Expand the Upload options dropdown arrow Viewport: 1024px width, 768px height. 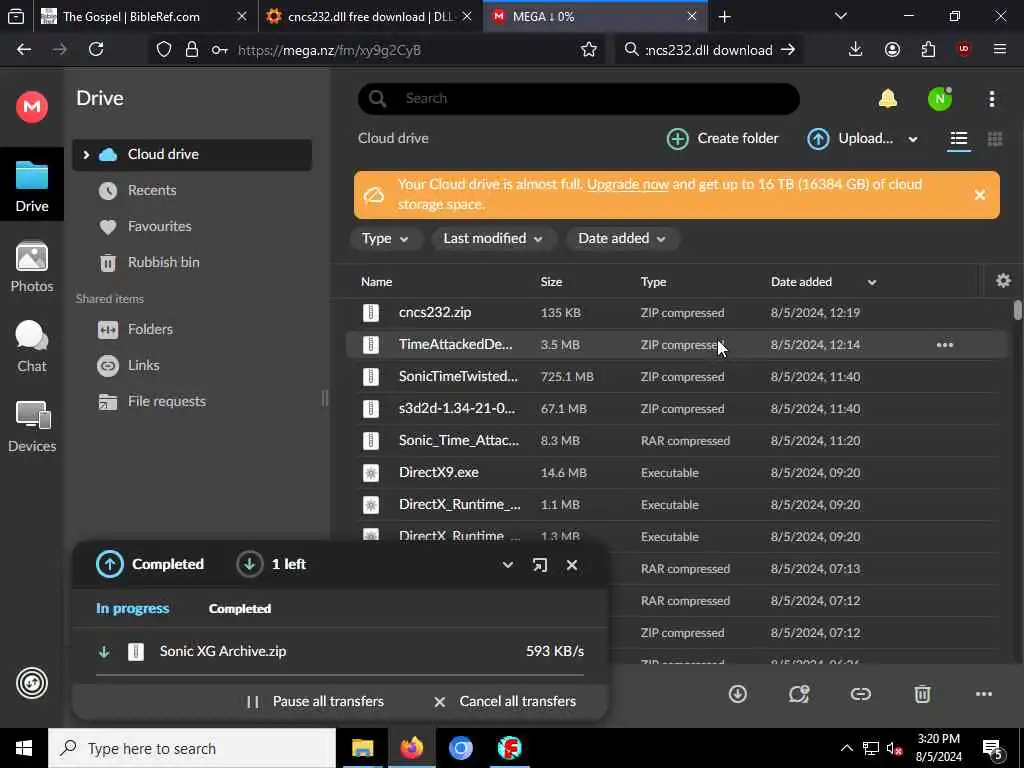point(912,139)
